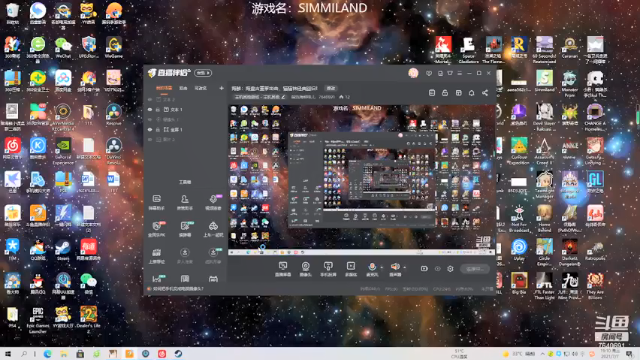
Task: Open Uplay desktop shortcut
Action: (x=519, y=250)
